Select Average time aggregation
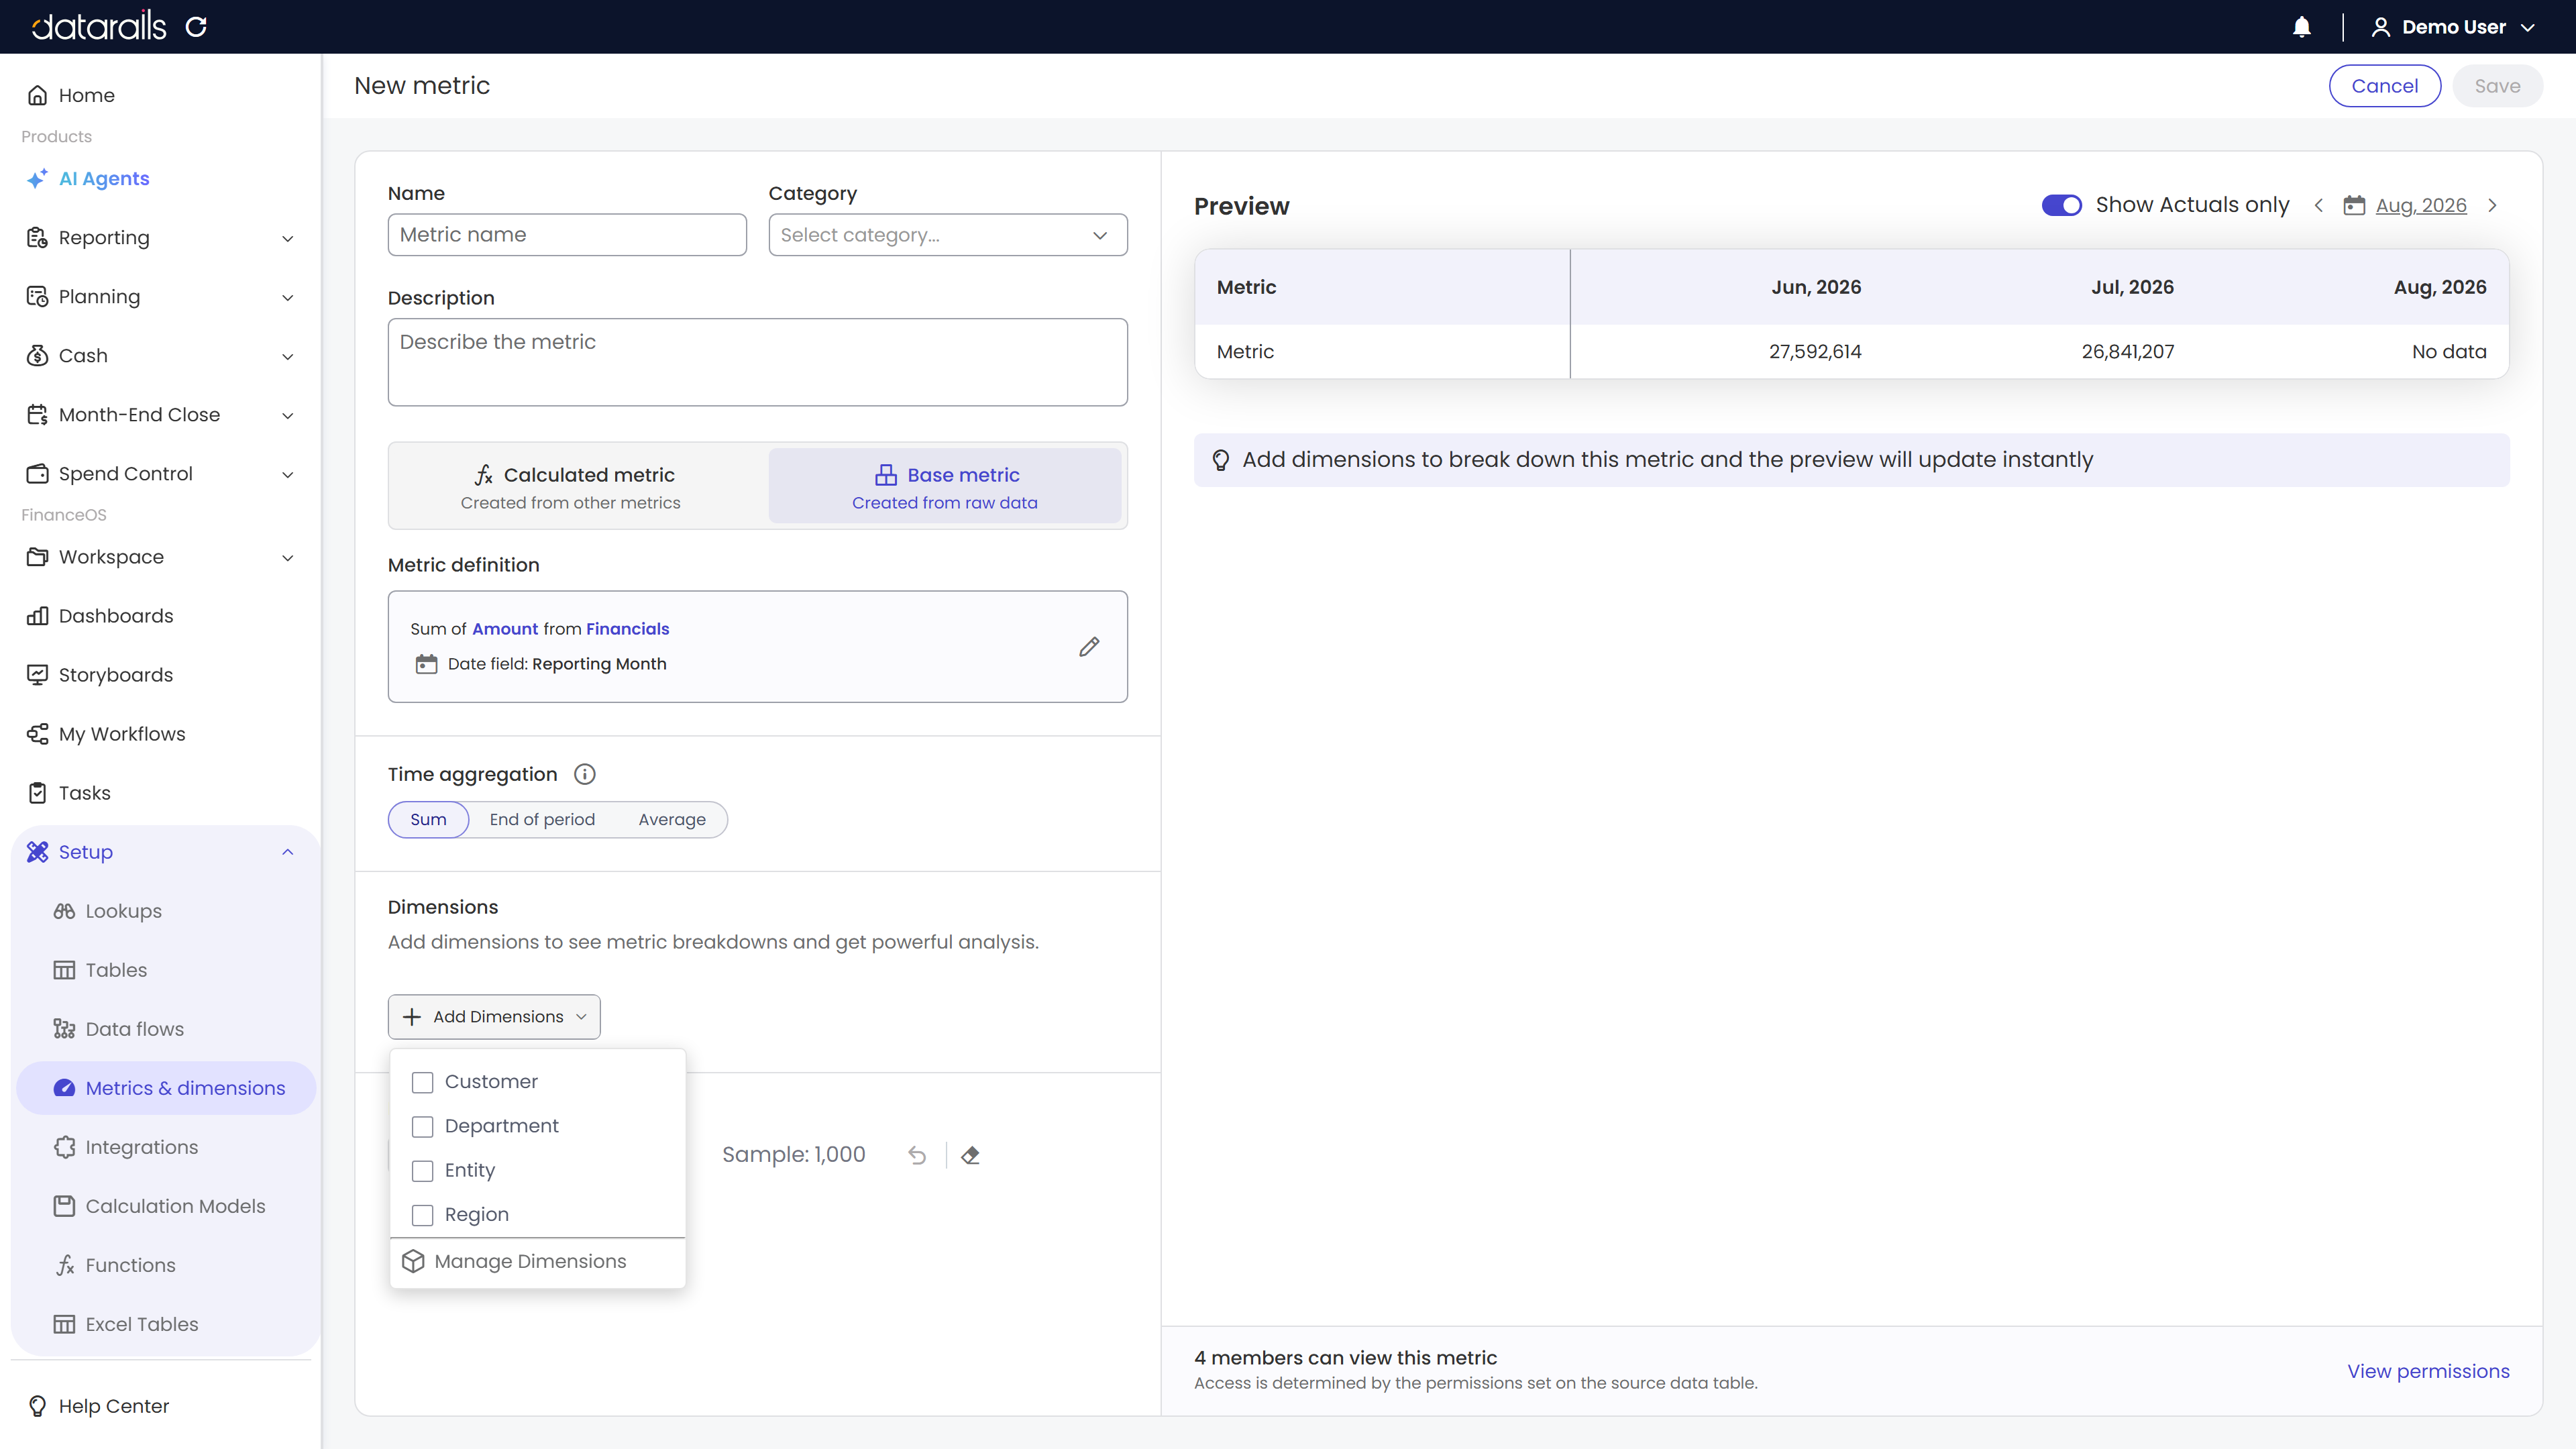 pos(672,820)
